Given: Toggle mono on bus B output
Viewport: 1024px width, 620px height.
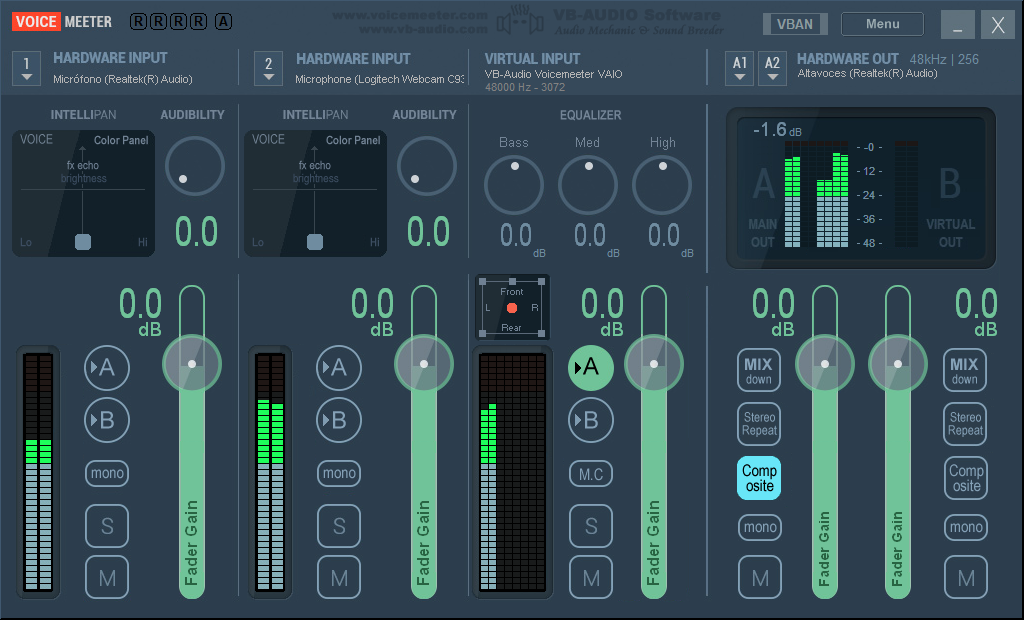Looking at the screenshot, I should pyautogui.click(x=966, y=527).
